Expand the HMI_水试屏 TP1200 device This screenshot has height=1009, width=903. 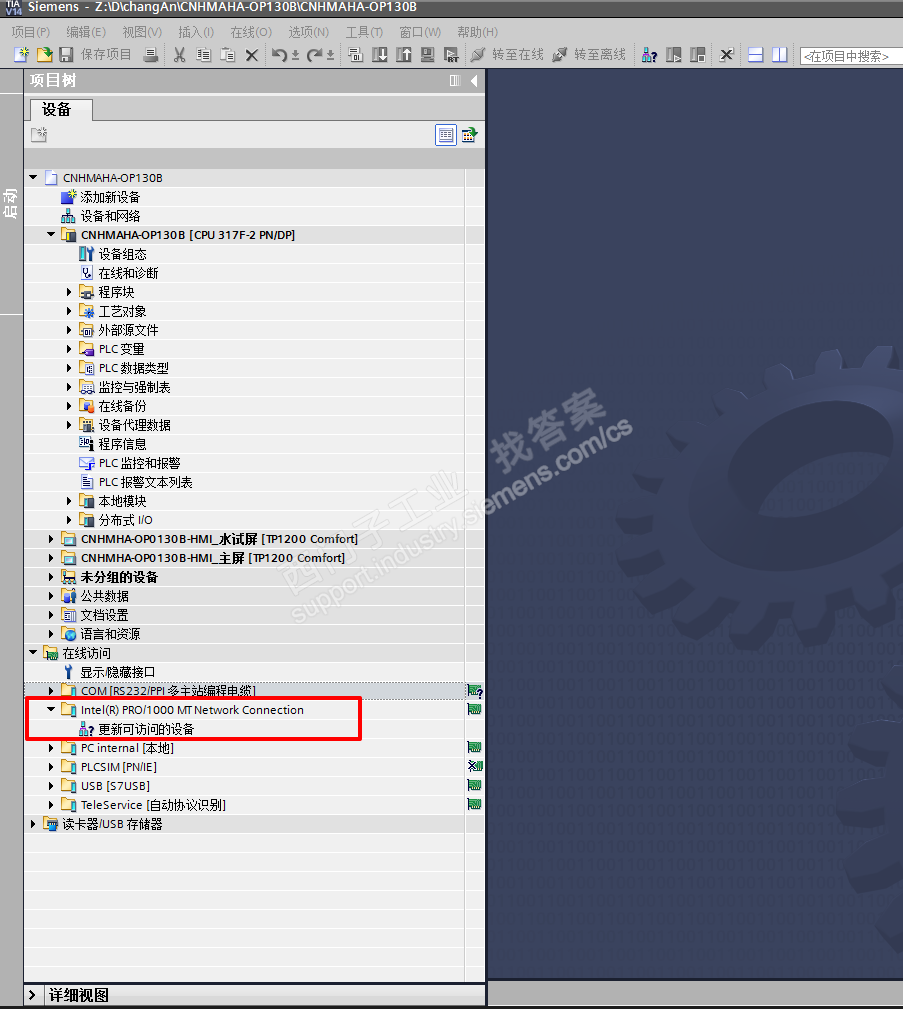51,539
